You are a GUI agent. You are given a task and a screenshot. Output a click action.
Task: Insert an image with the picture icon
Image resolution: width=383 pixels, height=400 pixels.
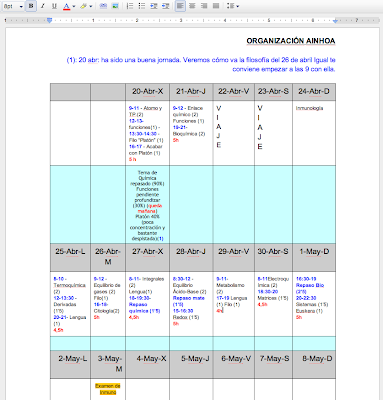[115, 6]
